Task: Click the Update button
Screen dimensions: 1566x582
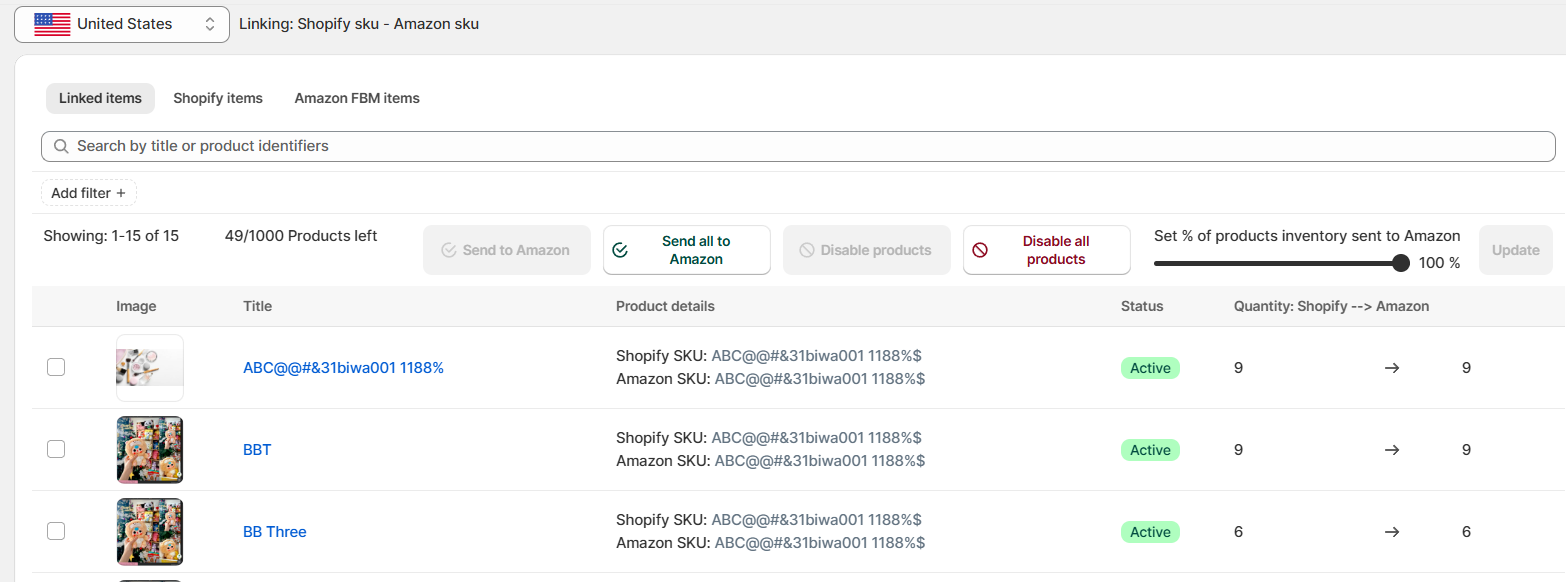Action: coord(1515,250)
